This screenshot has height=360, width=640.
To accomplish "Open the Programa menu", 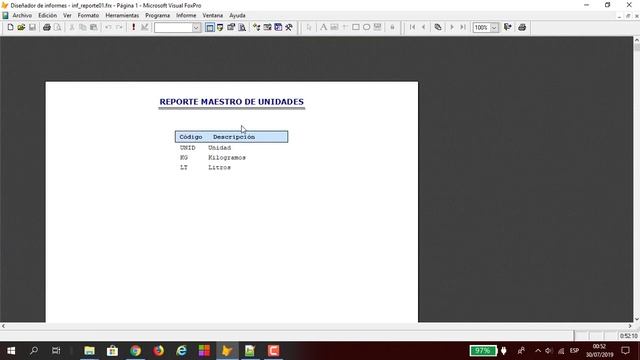I will 158,16.
